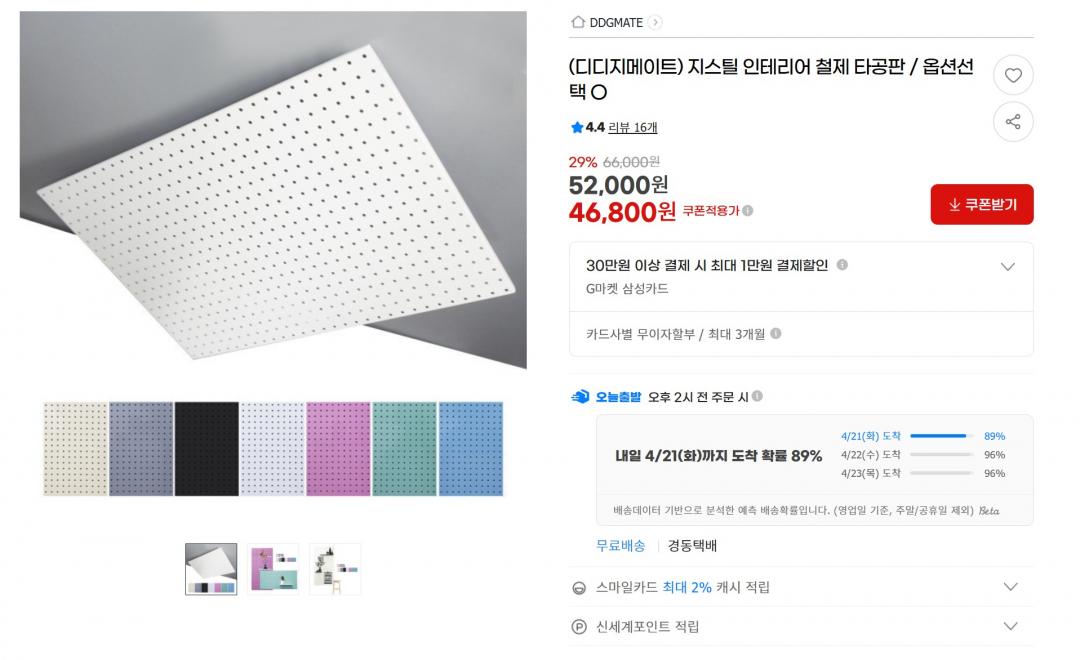This screenshot has height=660, width=1080.
Task: Expand the 신세계포인트 적립 row
Action: 1010,627
